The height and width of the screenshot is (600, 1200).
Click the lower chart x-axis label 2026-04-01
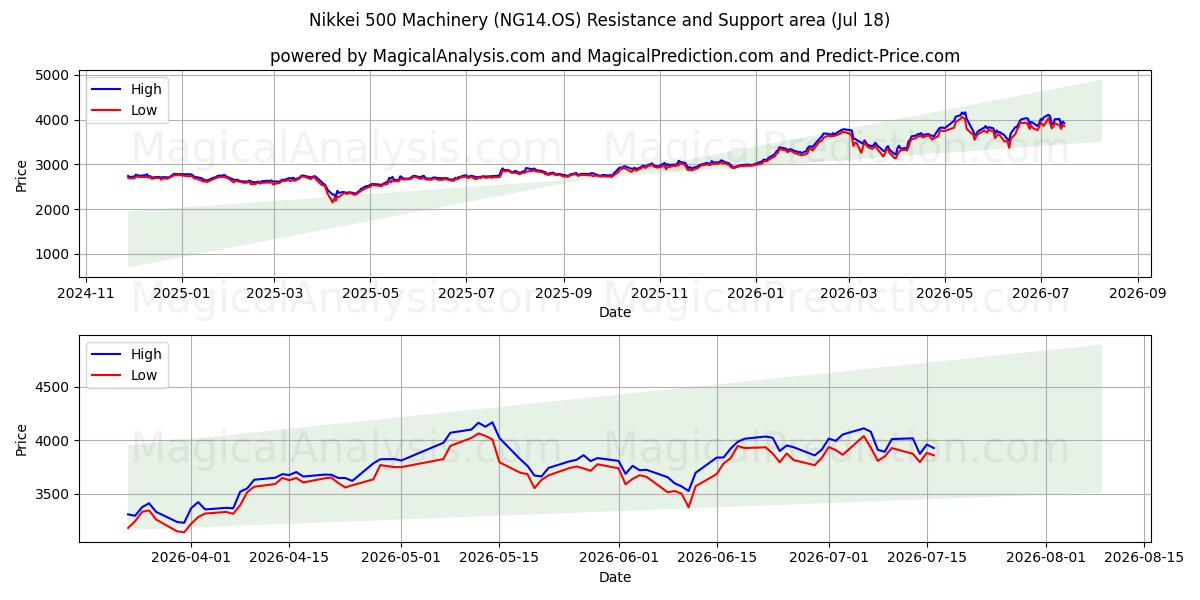tap(191, 558)
